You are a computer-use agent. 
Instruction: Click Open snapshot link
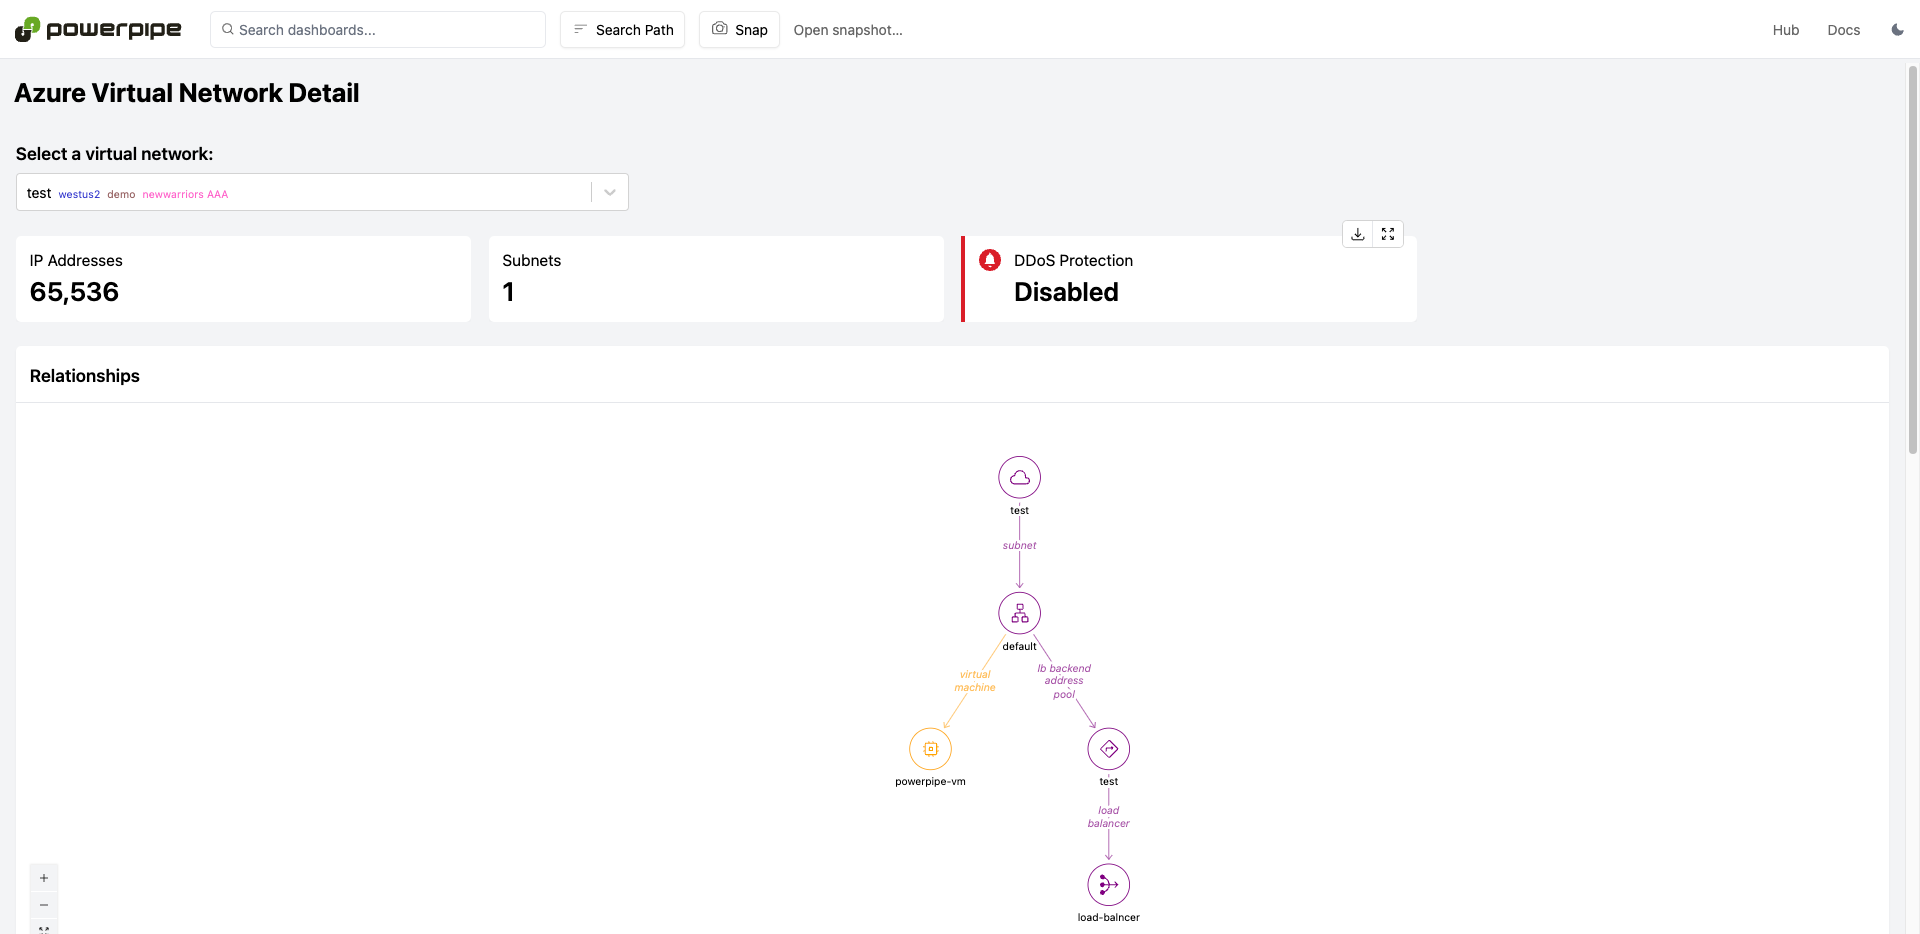(x=848, y=30)
